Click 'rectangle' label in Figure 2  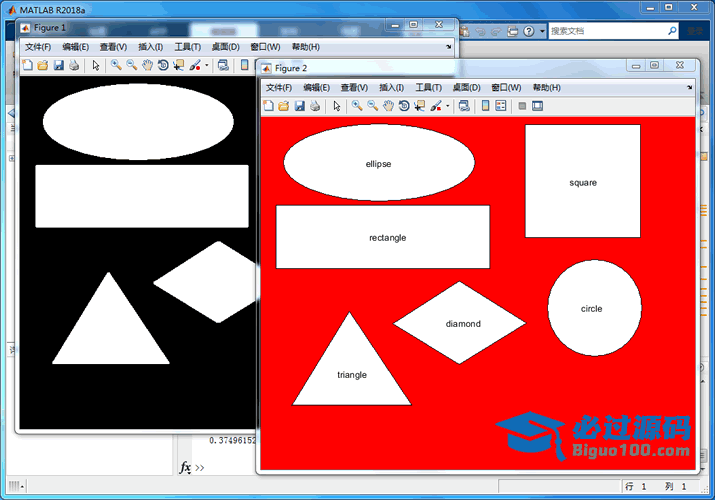pos(388,238)
